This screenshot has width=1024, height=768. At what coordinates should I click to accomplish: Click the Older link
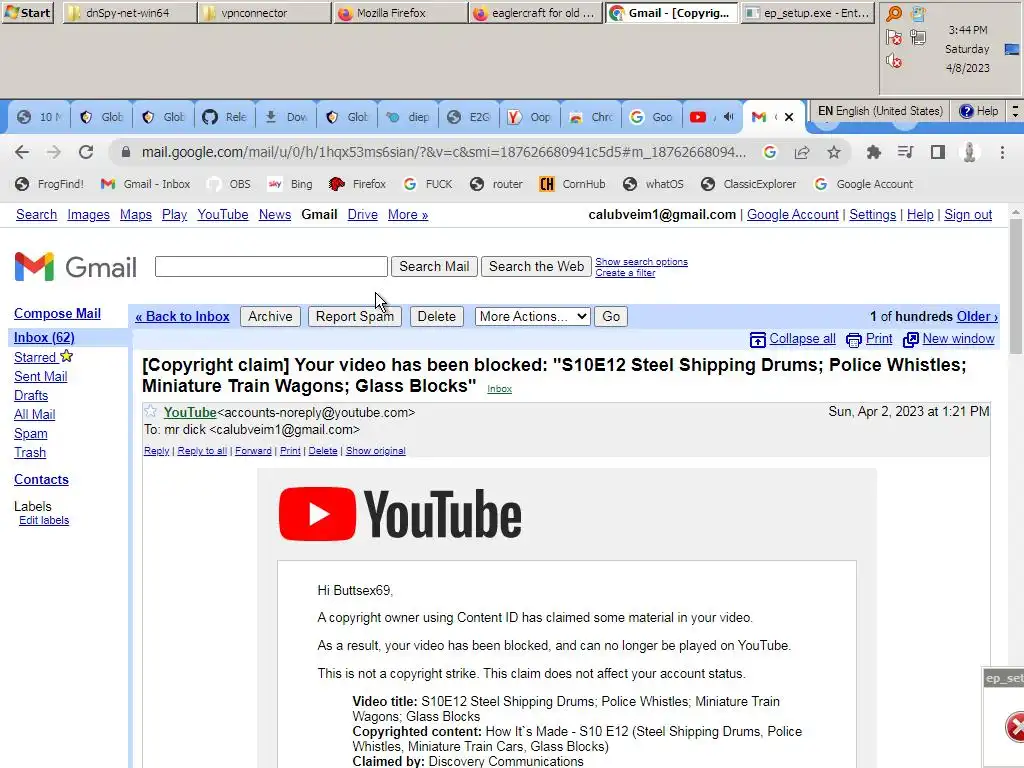coord(977,317)
